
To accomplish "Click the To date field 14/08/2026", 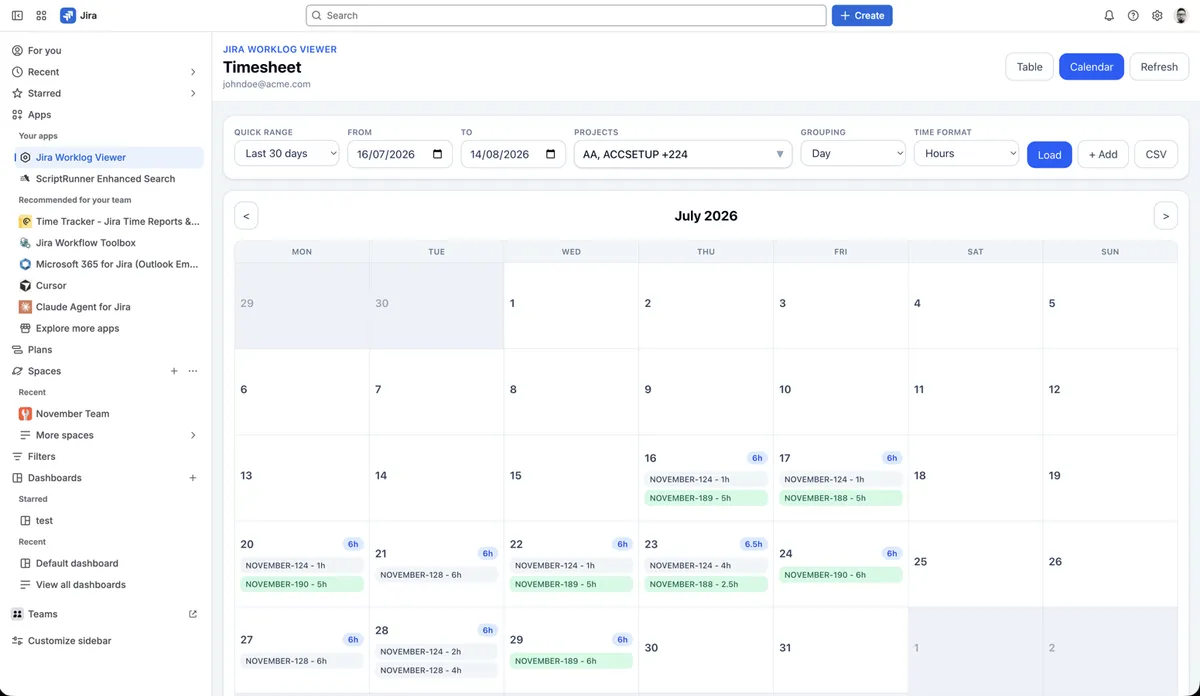I will (513, 154).
